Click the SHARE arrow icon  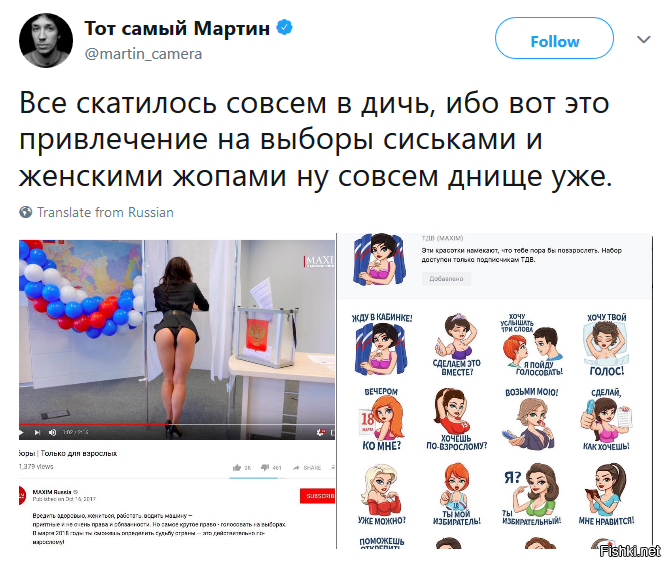(296, 467)
